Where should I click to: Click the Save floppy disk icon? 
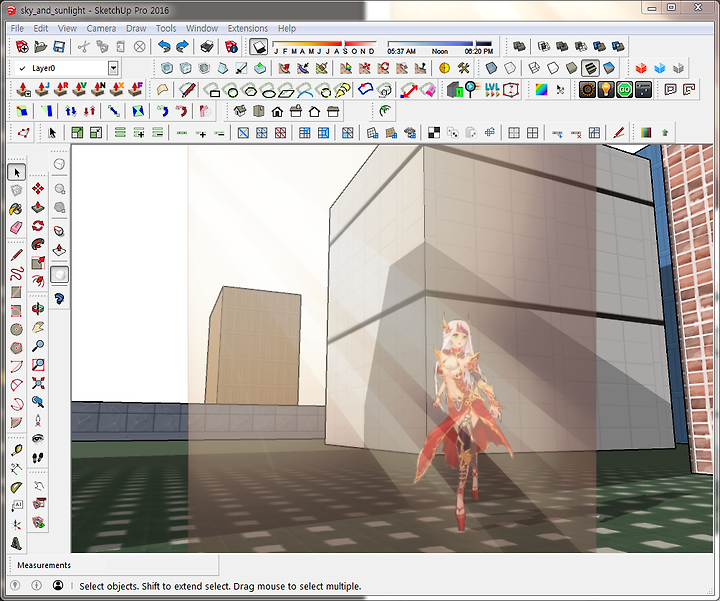59,46
